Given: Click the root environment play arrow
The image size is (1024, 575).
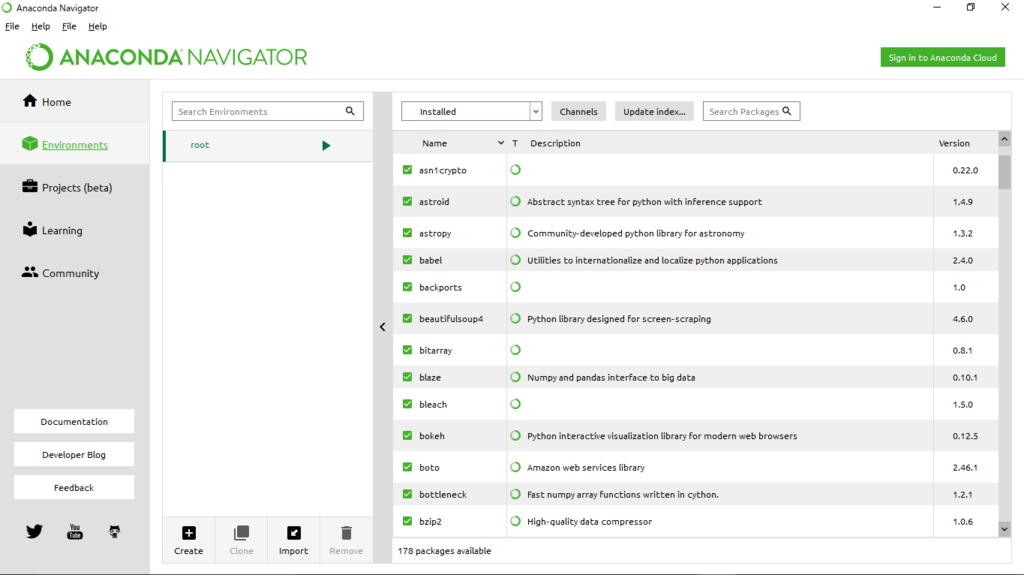Looking at the screenshot, I should 326,145.
